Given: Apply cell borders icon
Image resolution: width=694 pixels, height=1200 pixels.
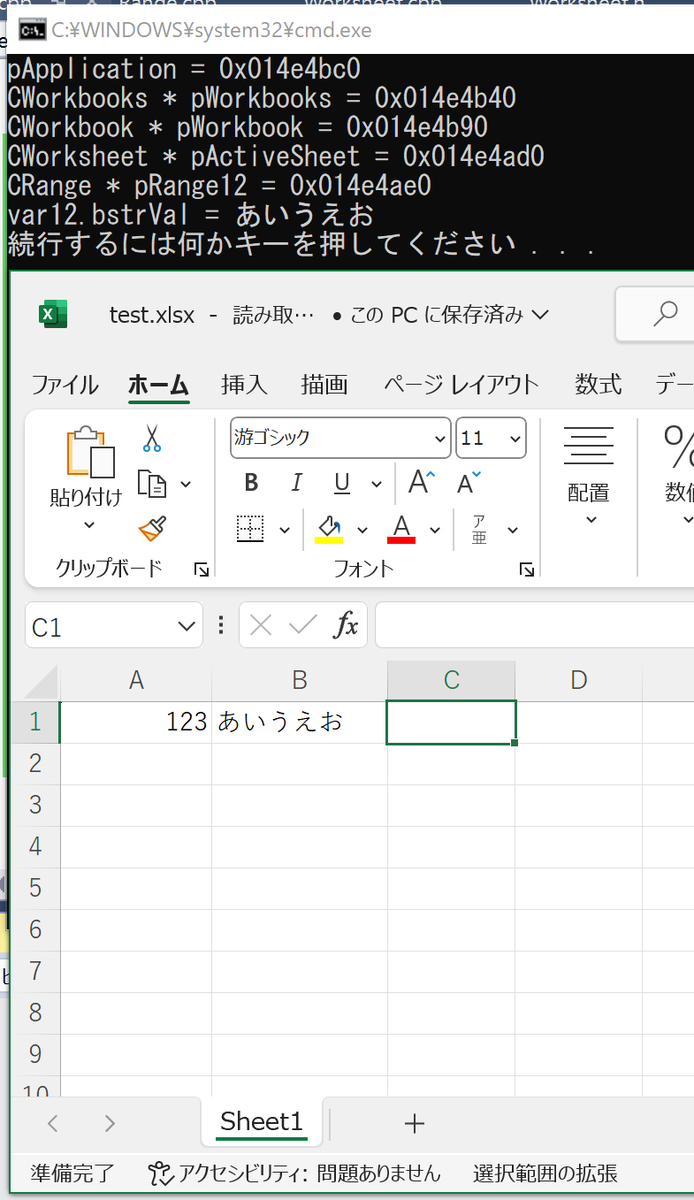Looking at the screenshot, I should tap(250, 529).
